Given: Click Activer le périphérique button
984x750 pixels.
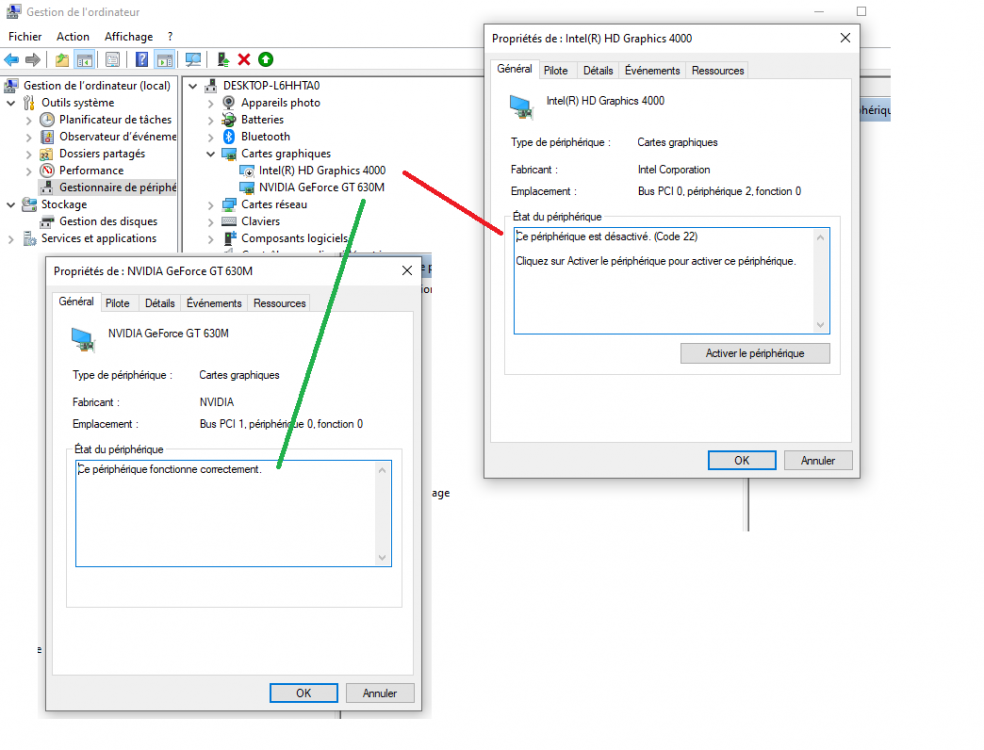Looking at the screenshot, I should 755,353.
